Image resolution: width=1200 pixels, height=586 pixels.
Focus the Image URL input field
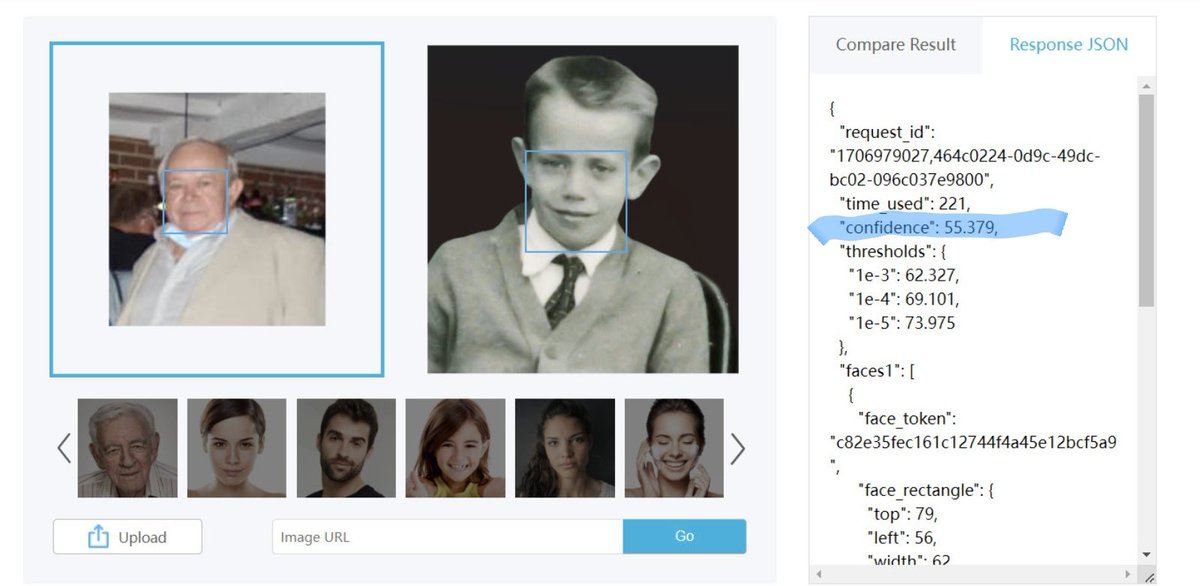(447, 537)
